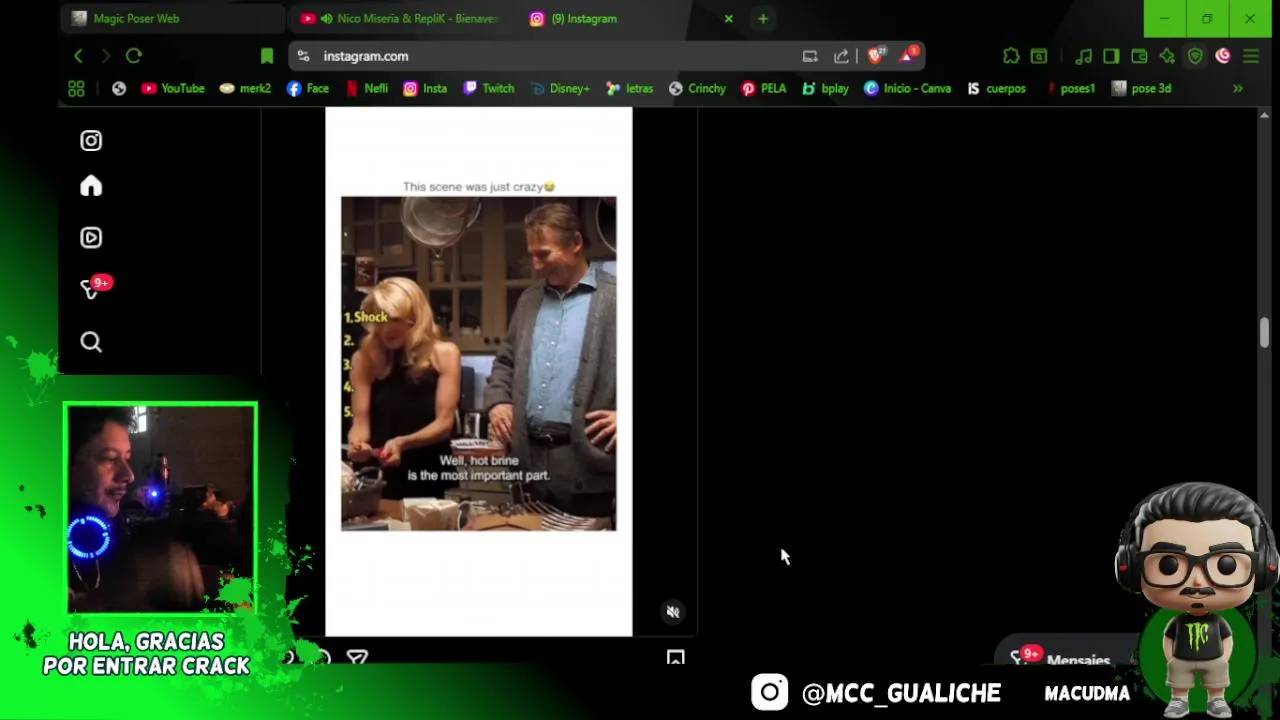
Task: Open Instagram direct messages icon with 9+ badge
Action: pos(93,288)
